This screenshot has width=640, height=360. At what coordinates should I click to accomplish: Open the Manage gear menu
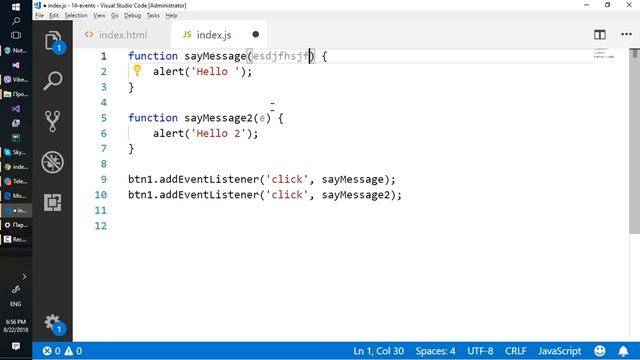(x=53, y=322)
